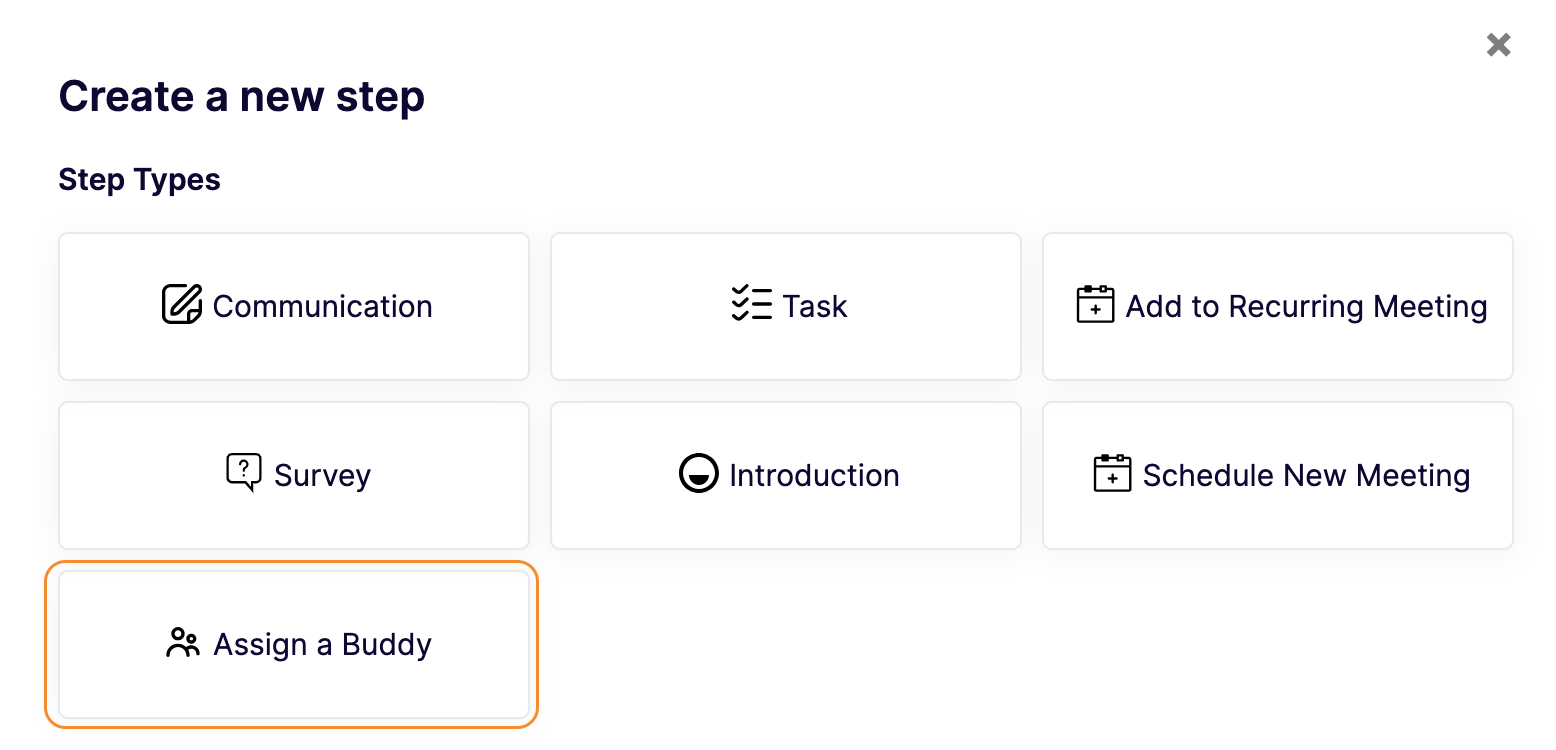1556x750 pixels.
Task: Click the Communication card label text
Action: (322, 306)
